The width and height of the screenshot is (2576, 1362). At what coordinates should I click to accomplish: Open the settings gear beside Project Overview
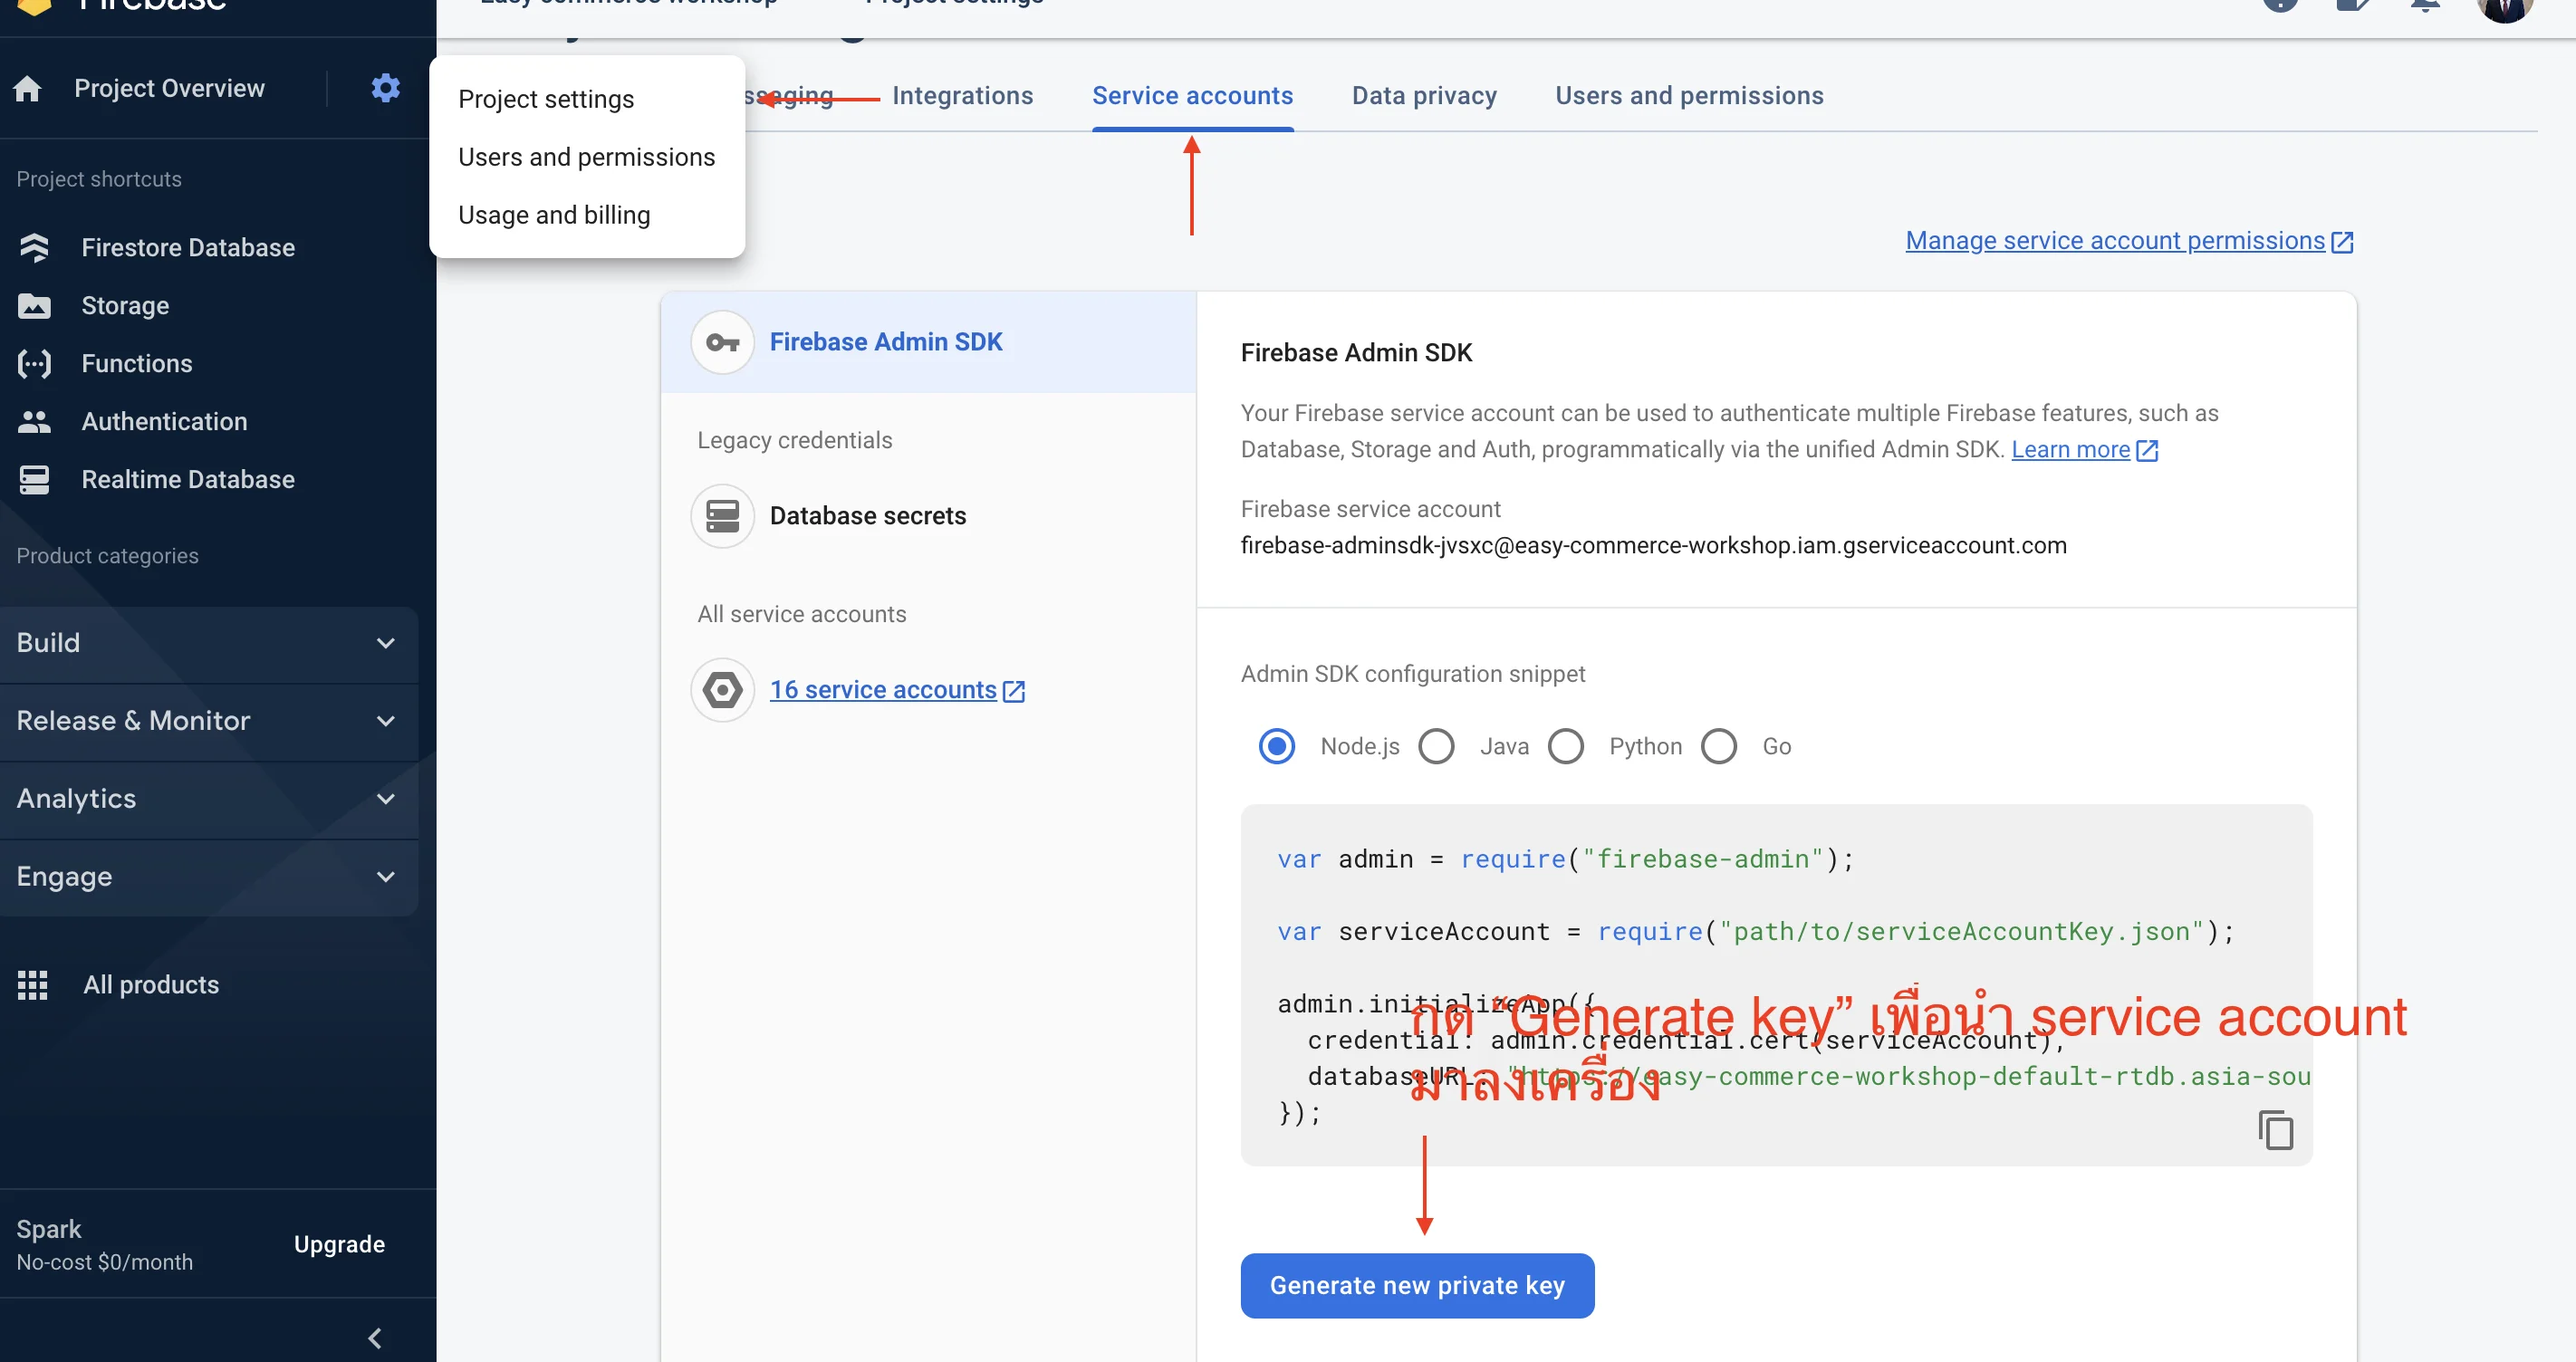(x=385, y=88)
